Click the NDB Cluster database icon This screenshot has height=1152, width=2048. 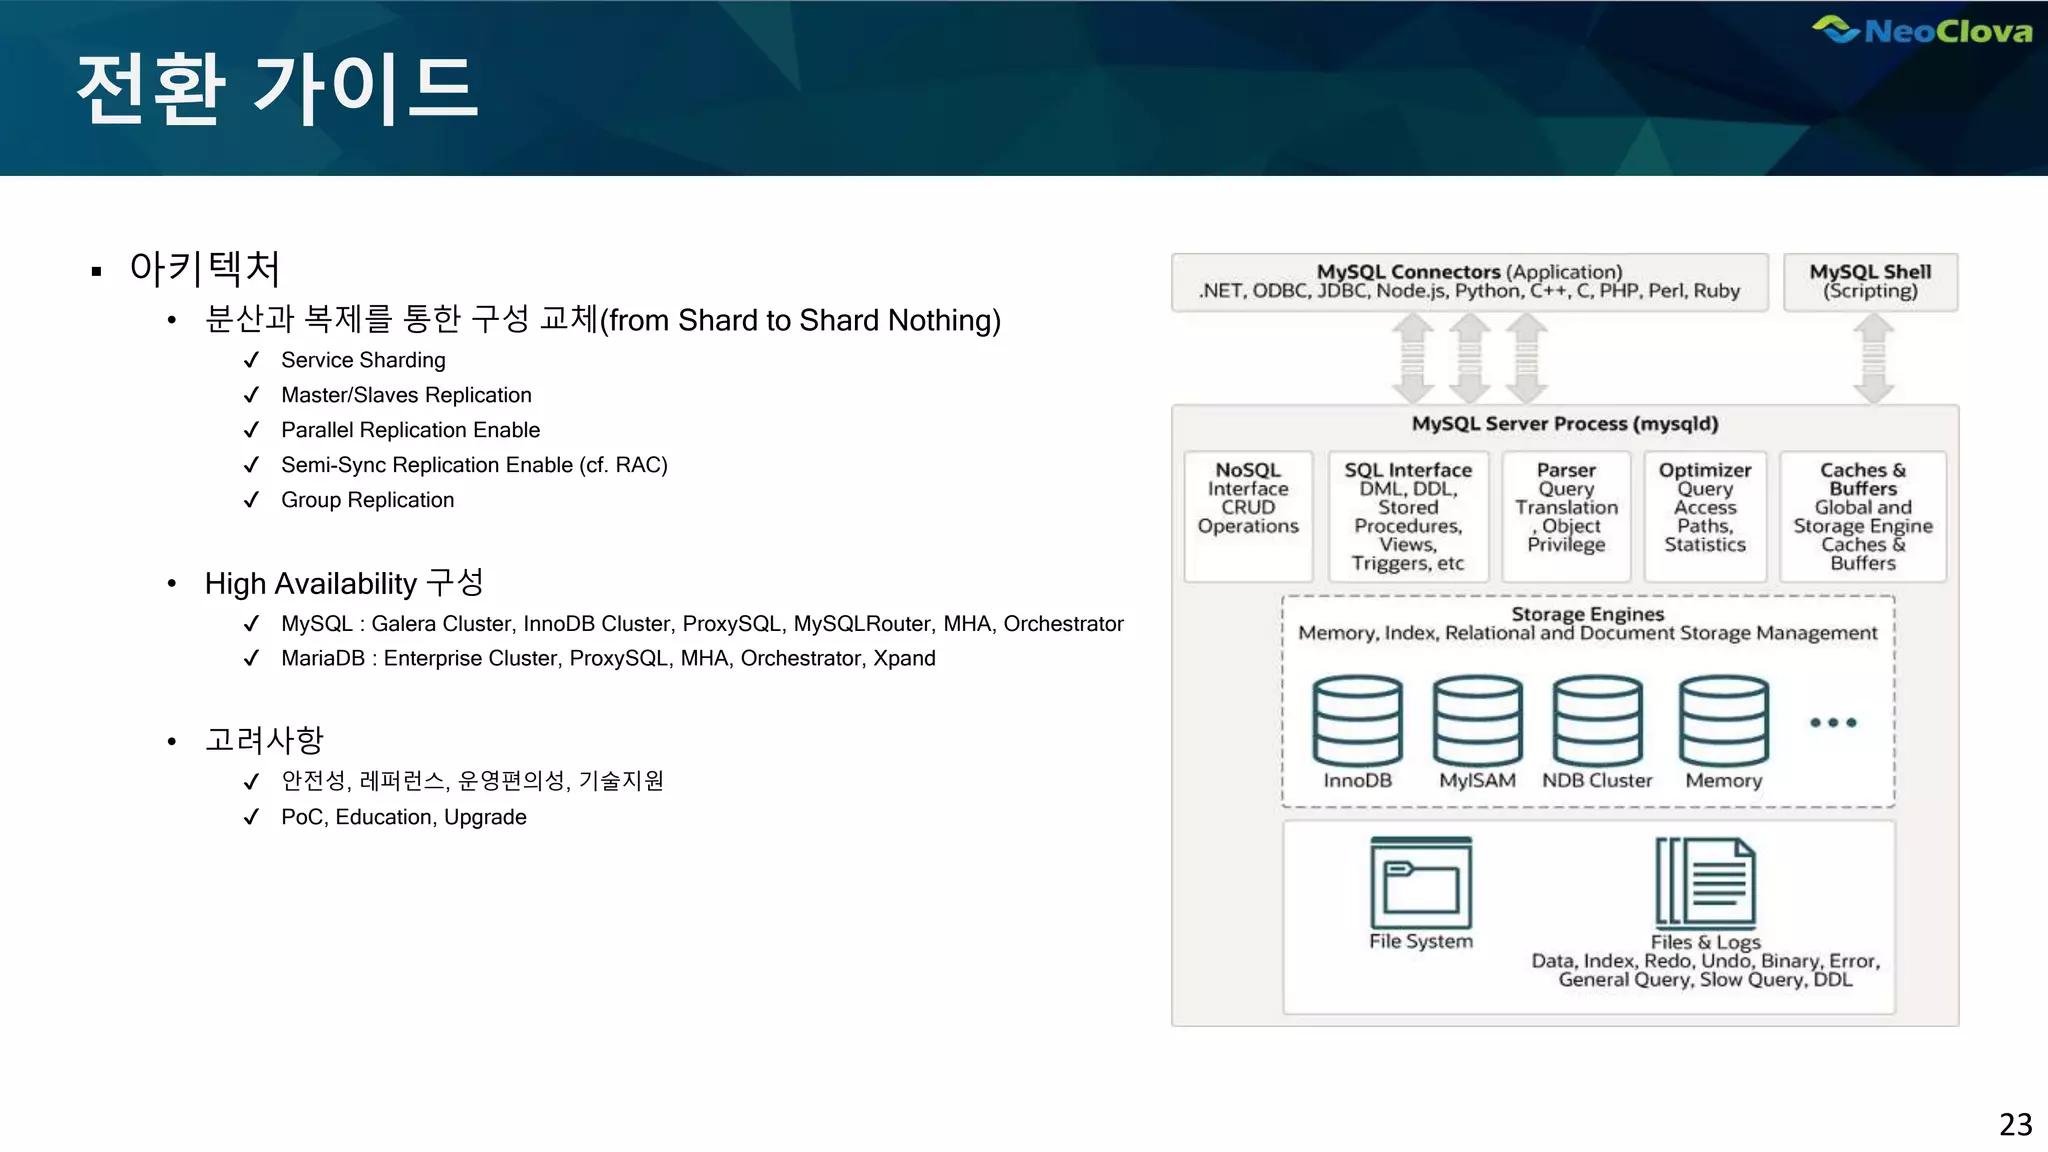[x=1597, y=720]
